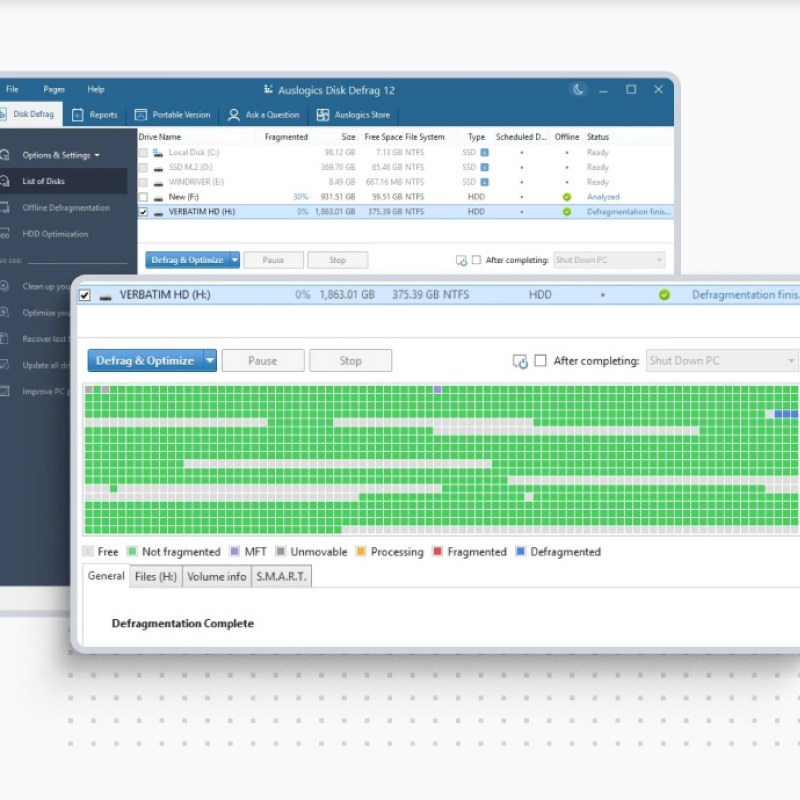800x800 pixels.
Task: Tick large After completing checkbox
Action: (x=540, y=361)
